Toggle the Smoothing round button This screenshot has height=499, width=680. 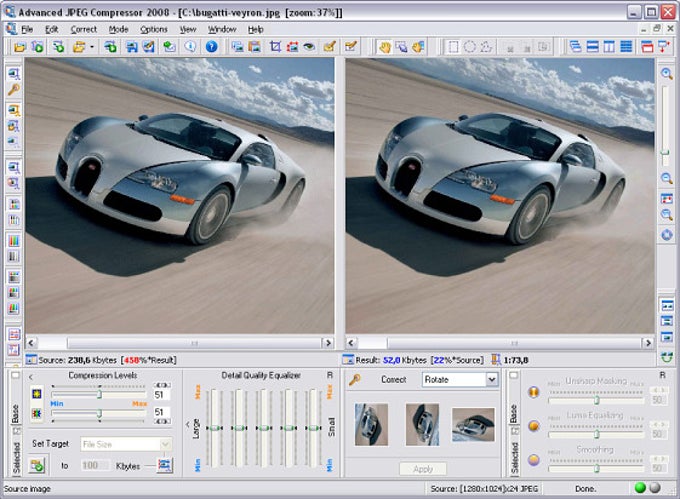click(533, 458)
